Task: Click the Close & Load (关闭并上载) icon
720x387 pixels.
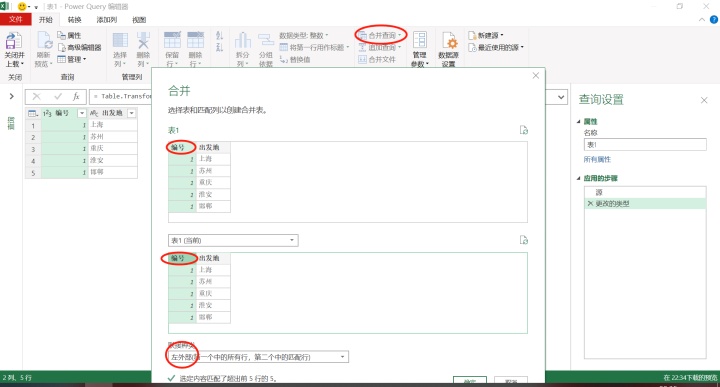Action: click(13, 41)
